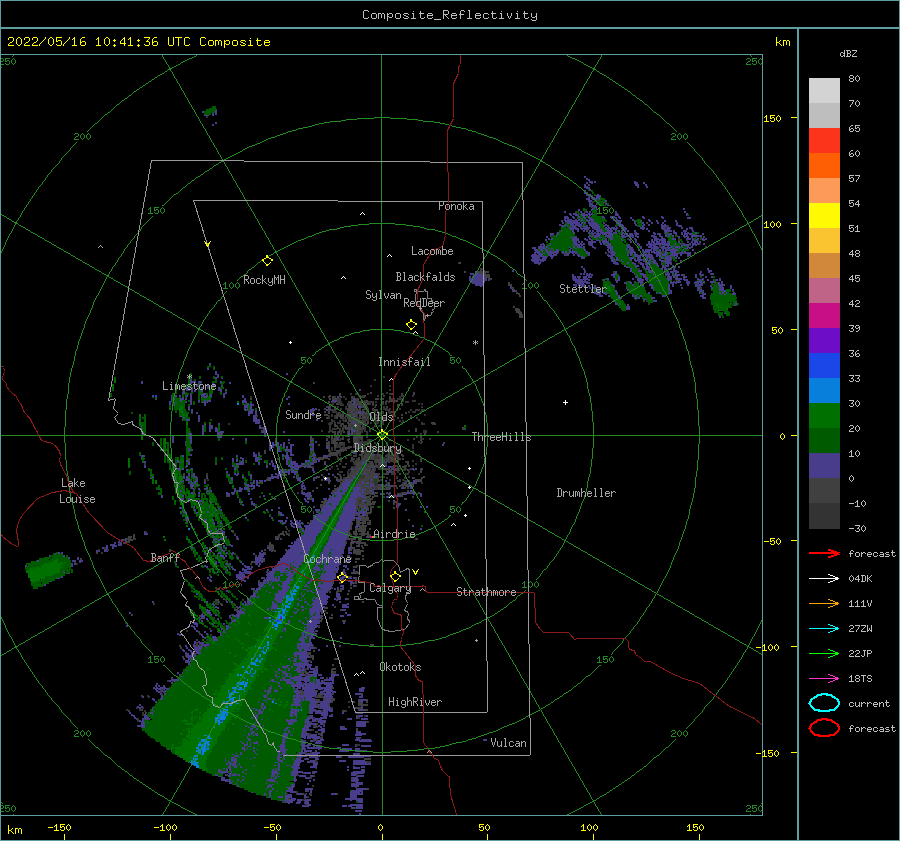Click the Lake Louise label
This screenshot has width=900, height=841.
77,491
